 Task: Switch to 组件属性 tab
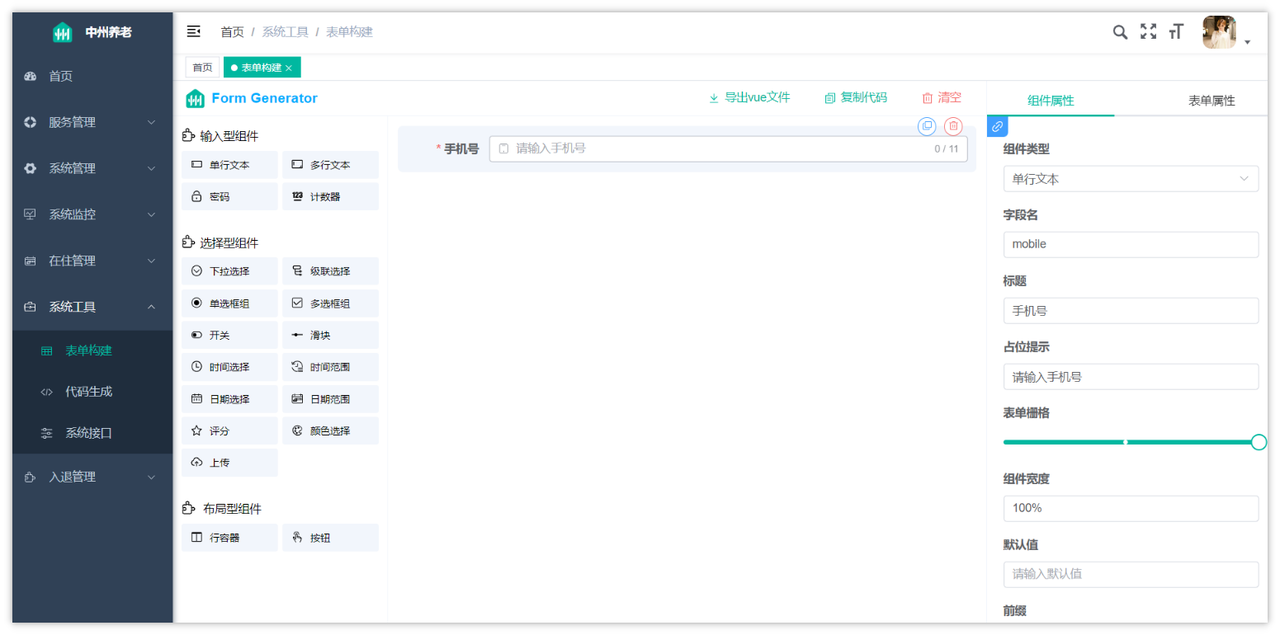click(x=1050, y=101)
